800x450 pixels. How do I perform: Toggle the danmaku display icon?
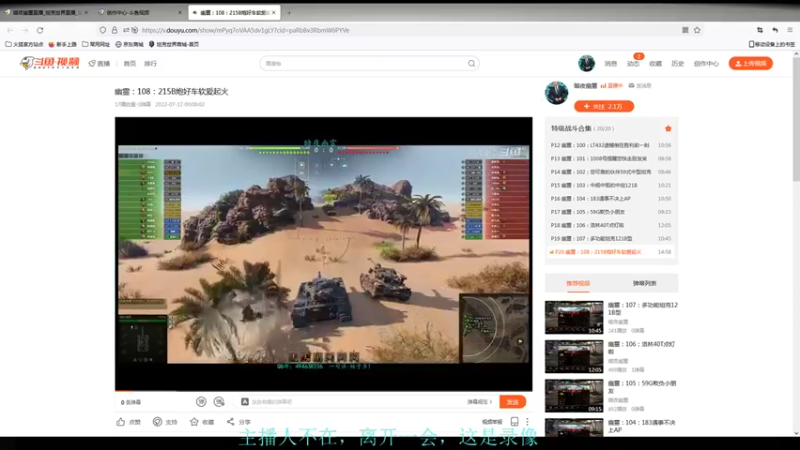coord(201,402)
